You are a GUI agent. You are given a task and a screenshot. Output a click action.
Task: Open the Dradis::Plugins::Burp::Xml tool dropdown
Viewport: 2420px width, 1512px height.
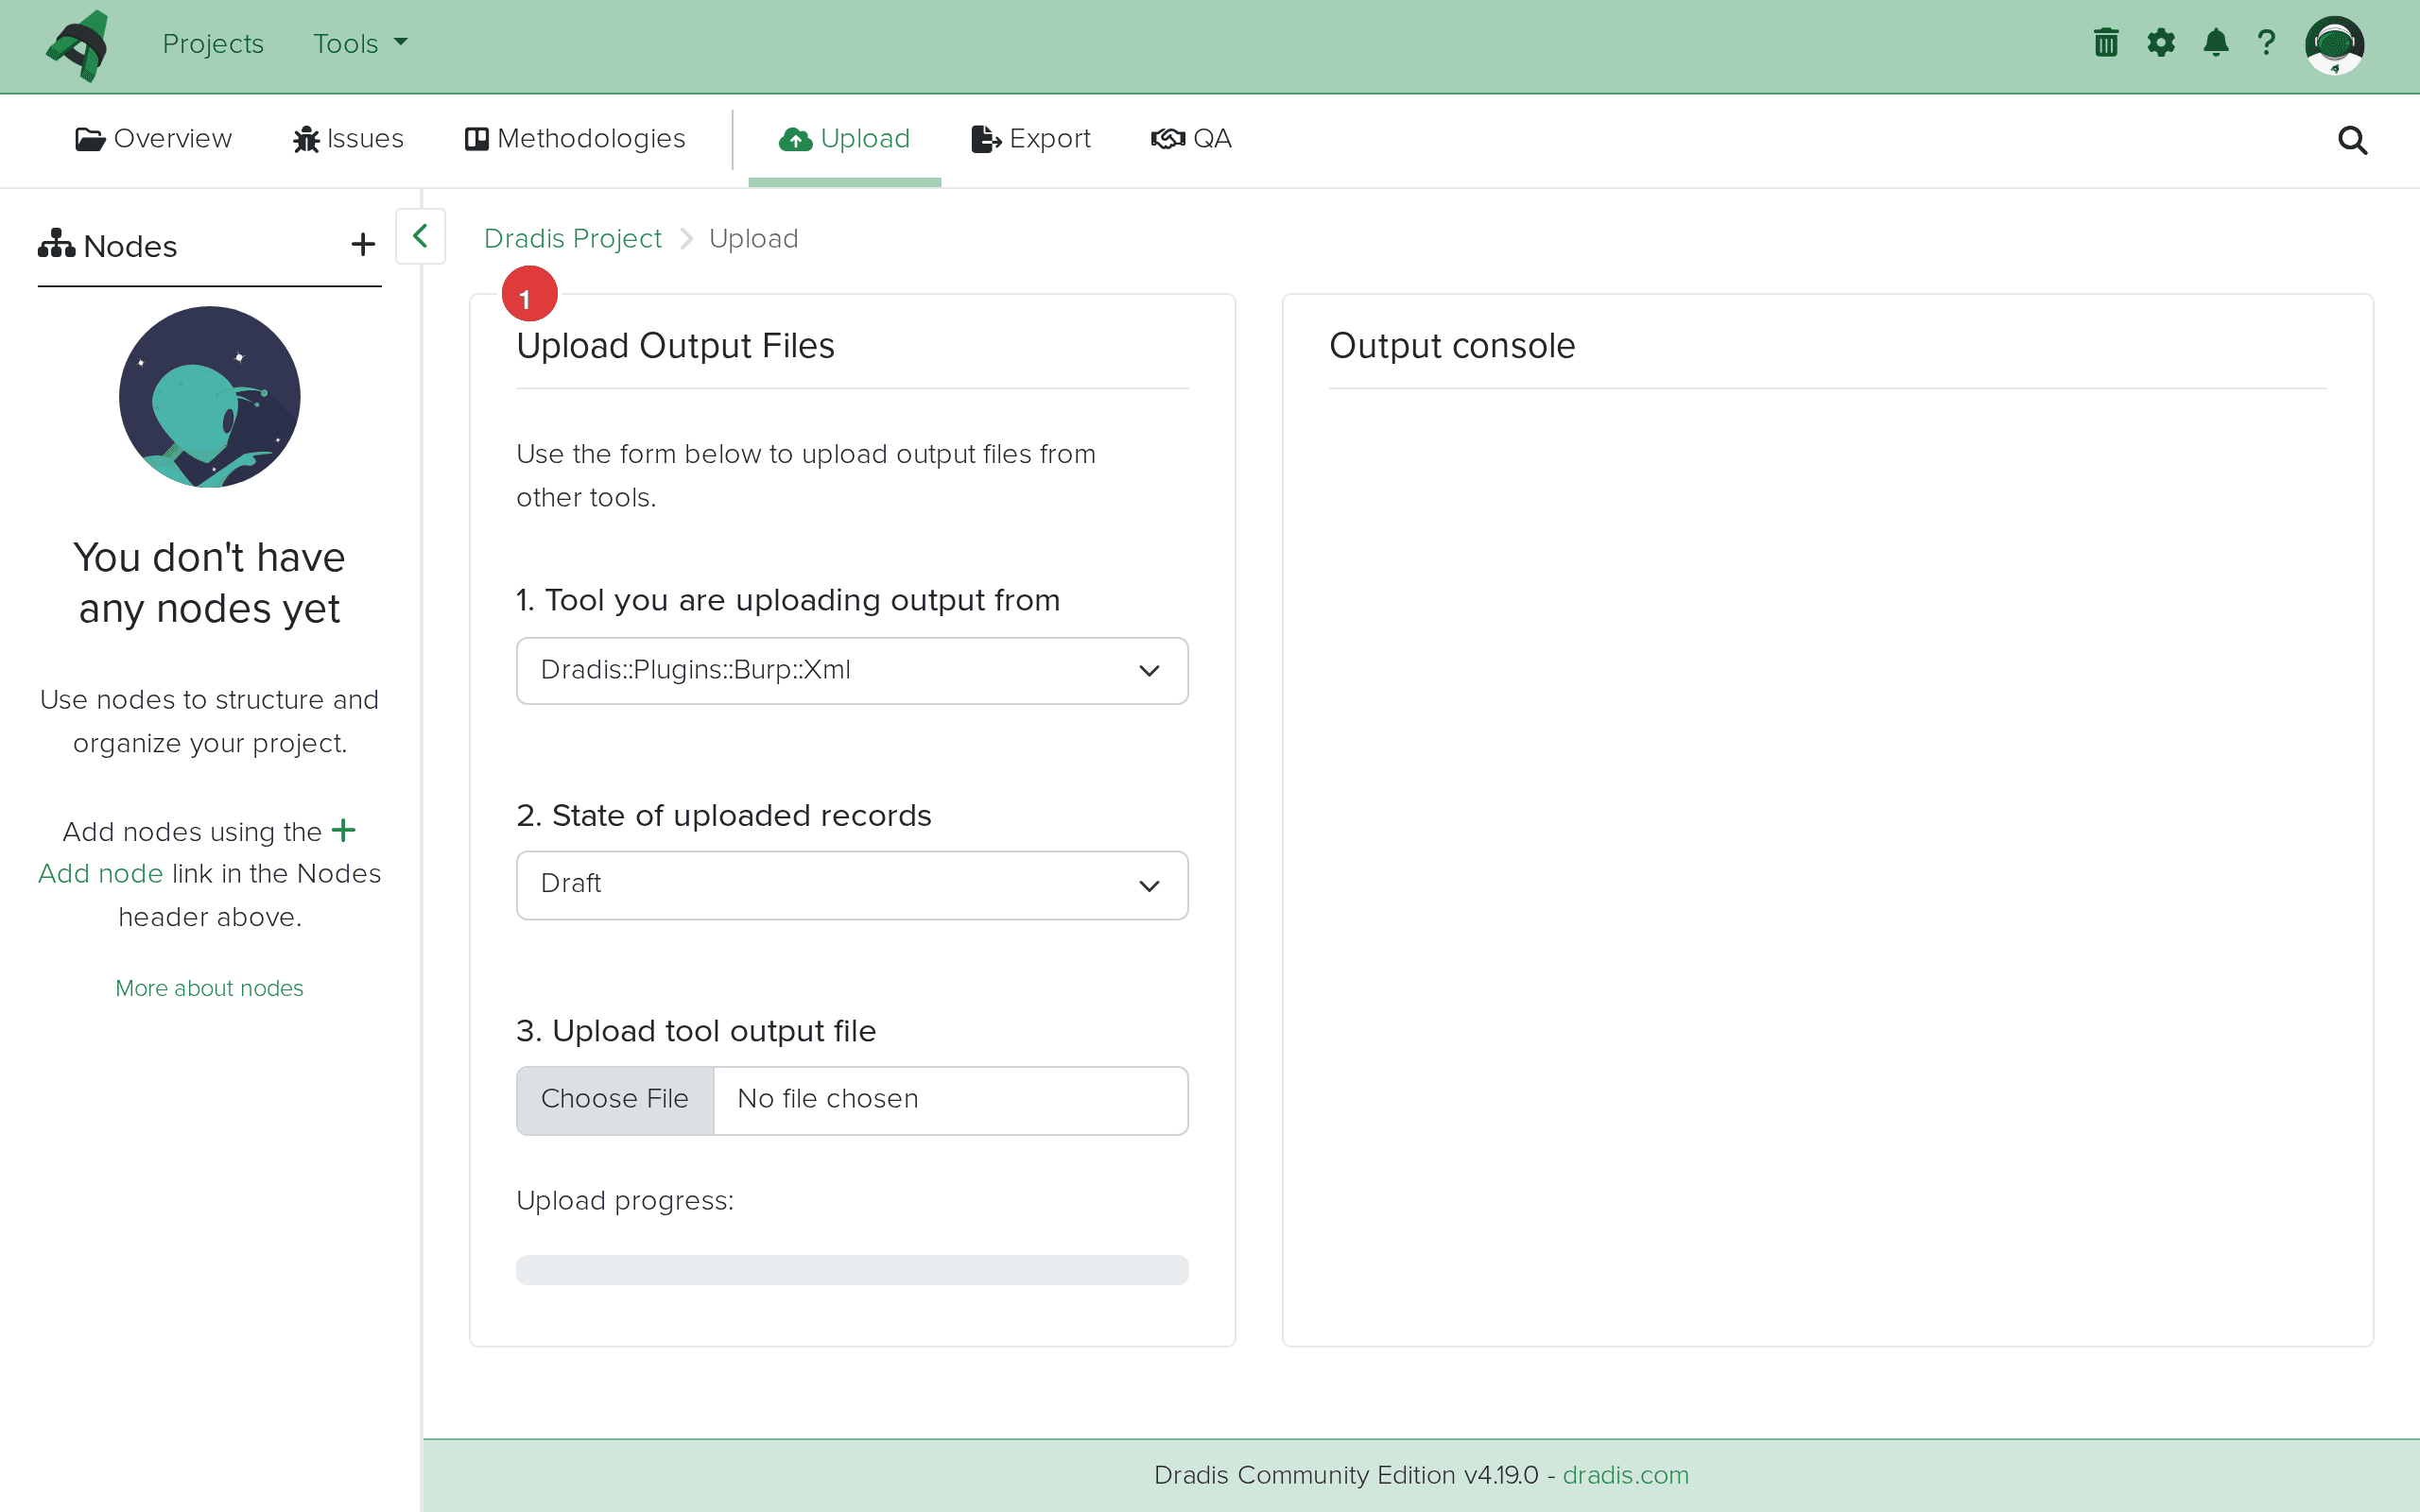(x=852, y=670)
